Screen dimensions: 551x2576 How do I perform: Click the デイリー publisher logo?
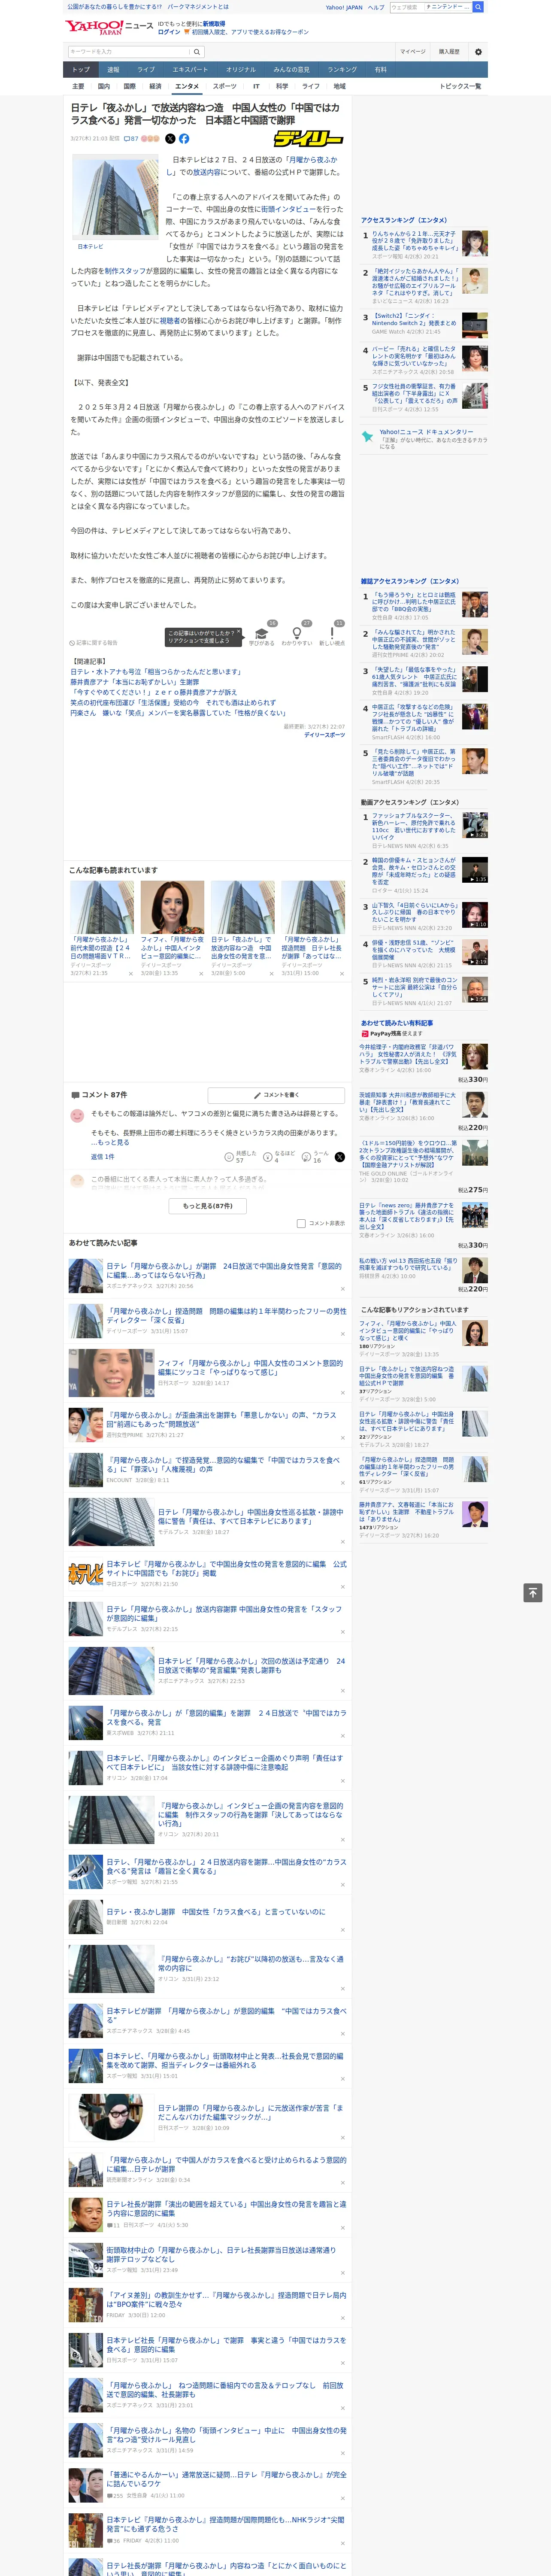[x=309, y=139]
